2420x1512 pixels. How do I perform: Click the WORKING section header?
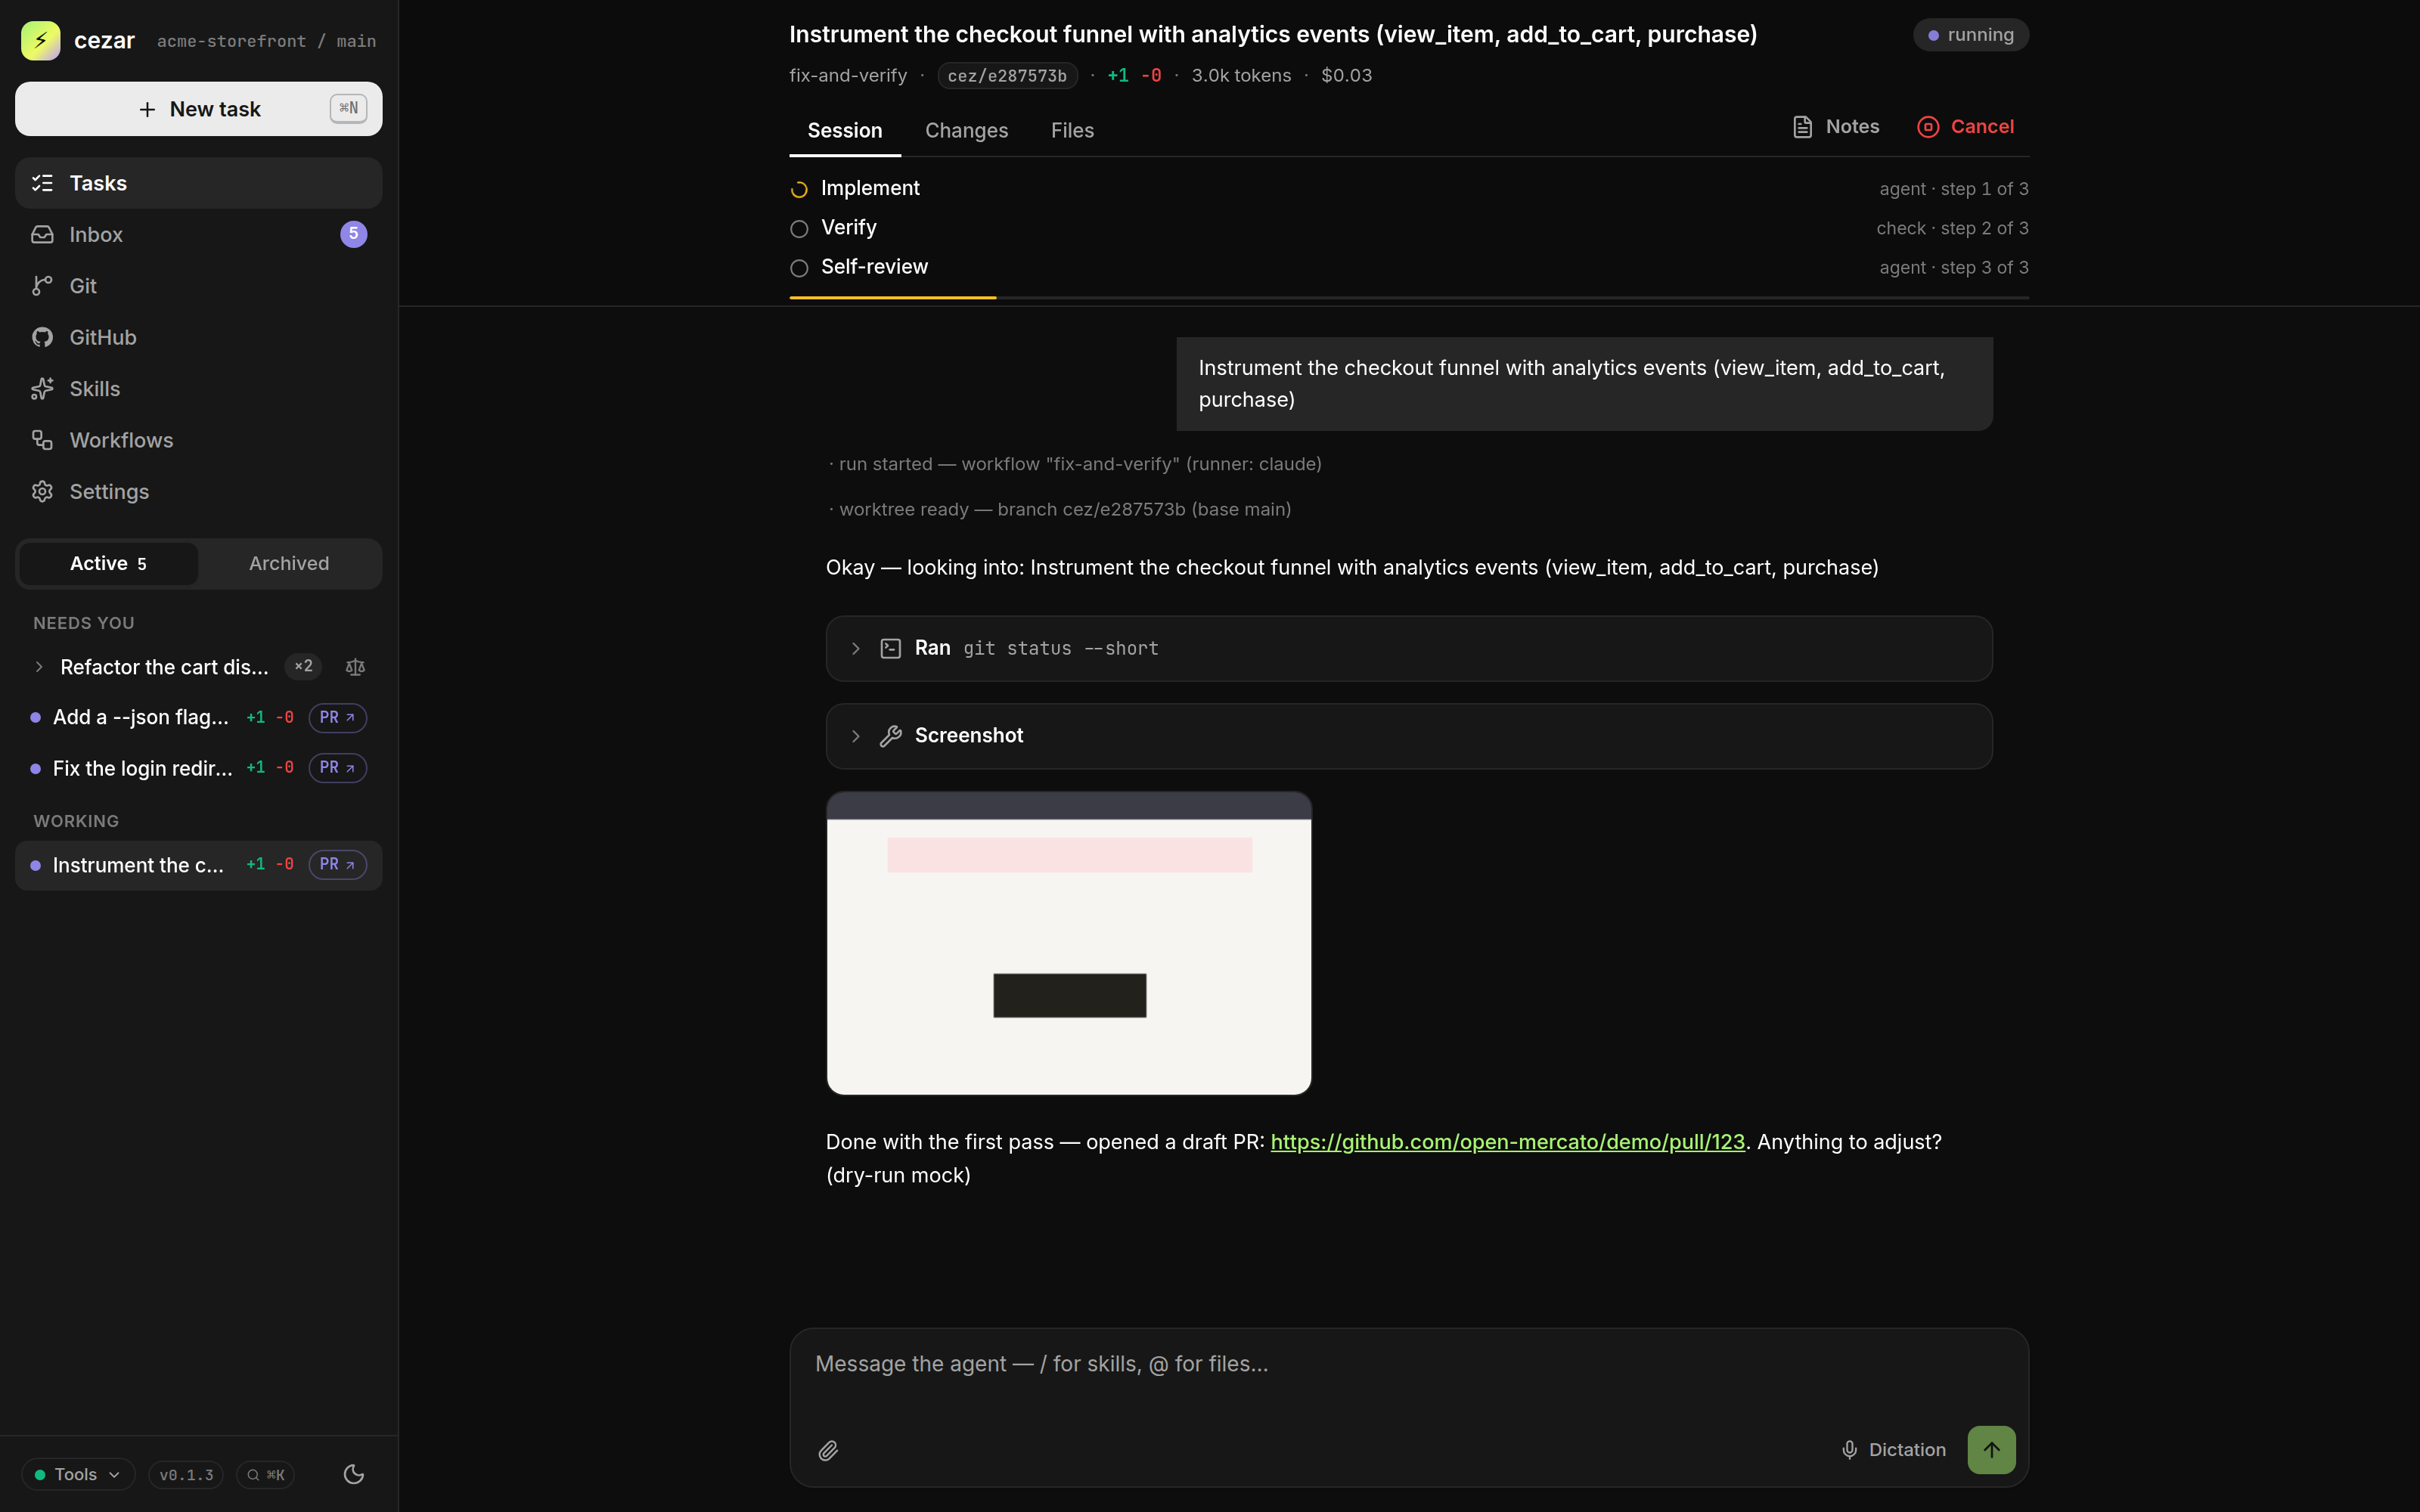[x=76, y=821]
